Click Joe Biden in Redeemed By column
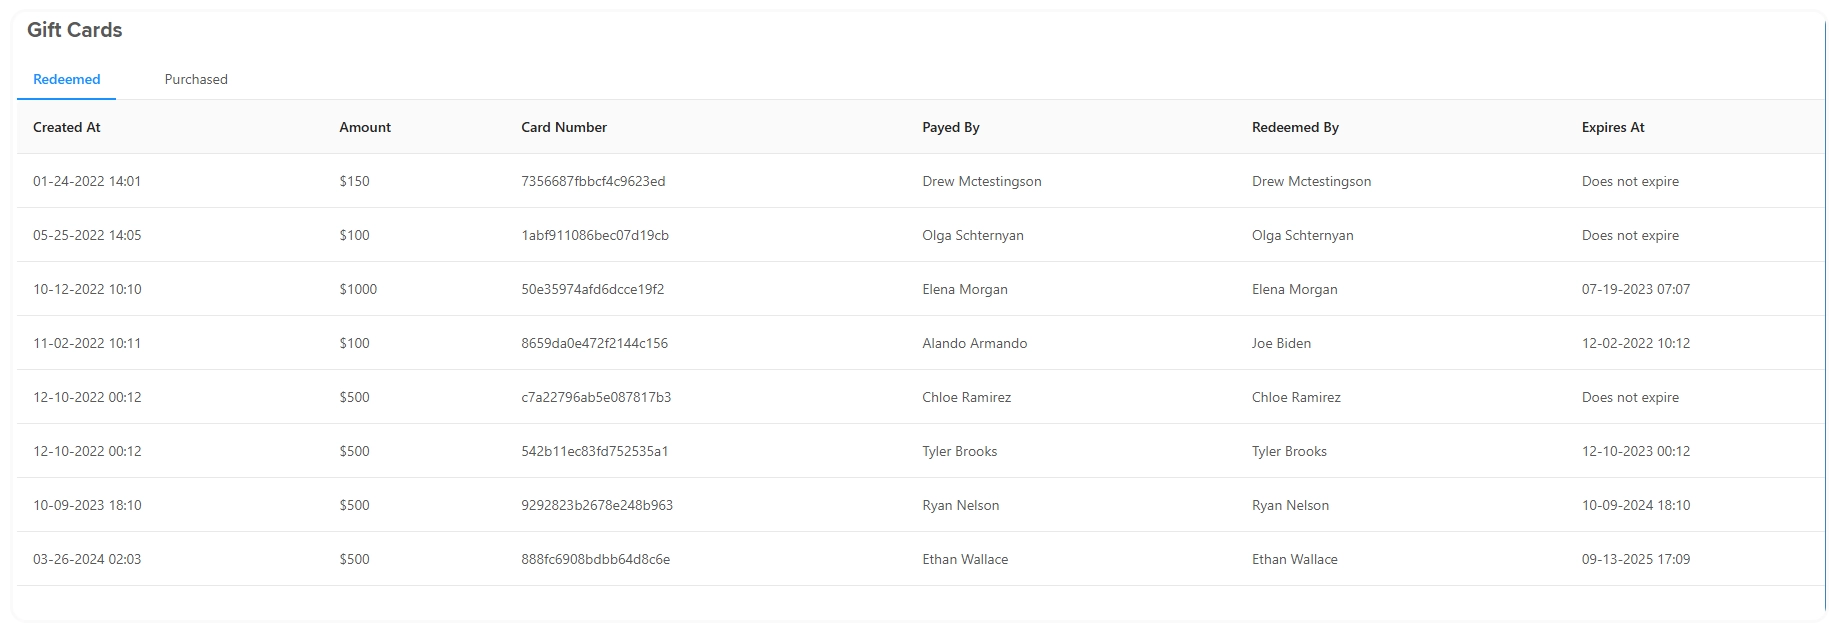This screenshot has height=637, width=1839. (x=1281, y=343)
